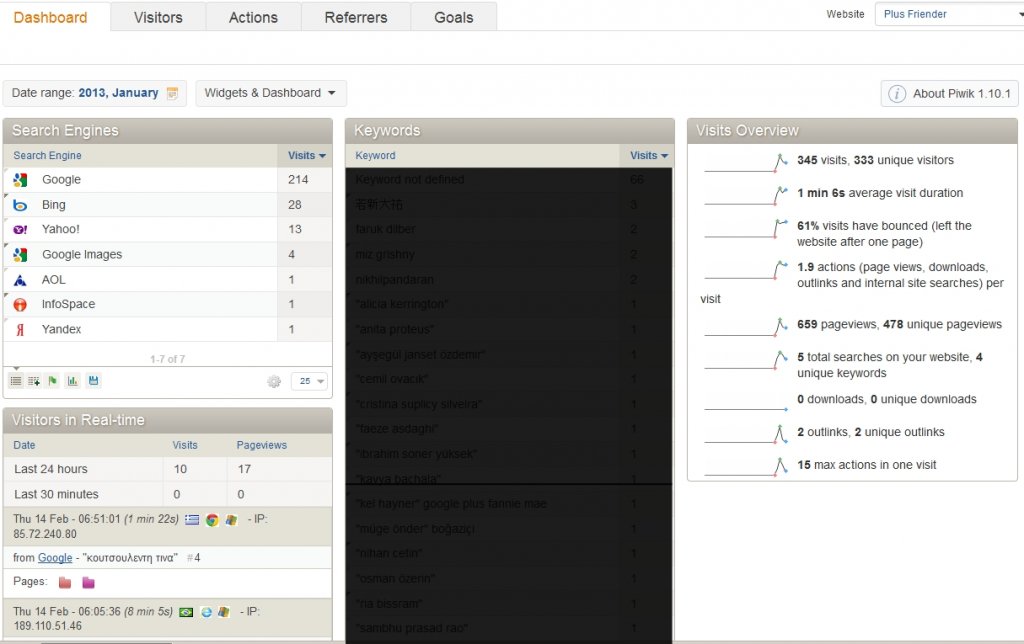Show the goals table via green flag icon
This screenshot has width=1024, height=644.
pyautogui.click(x=53, y=381)
